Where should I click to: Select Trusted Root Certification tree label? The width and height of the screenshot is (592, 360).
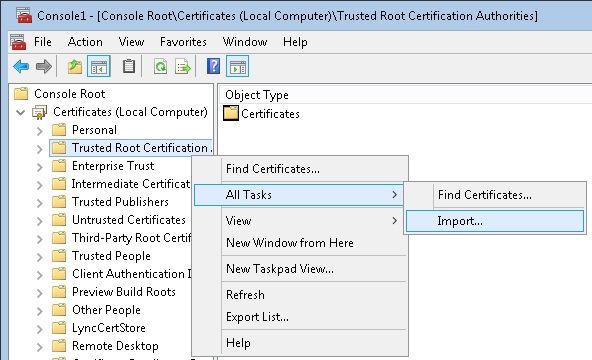tap(142, 148)
